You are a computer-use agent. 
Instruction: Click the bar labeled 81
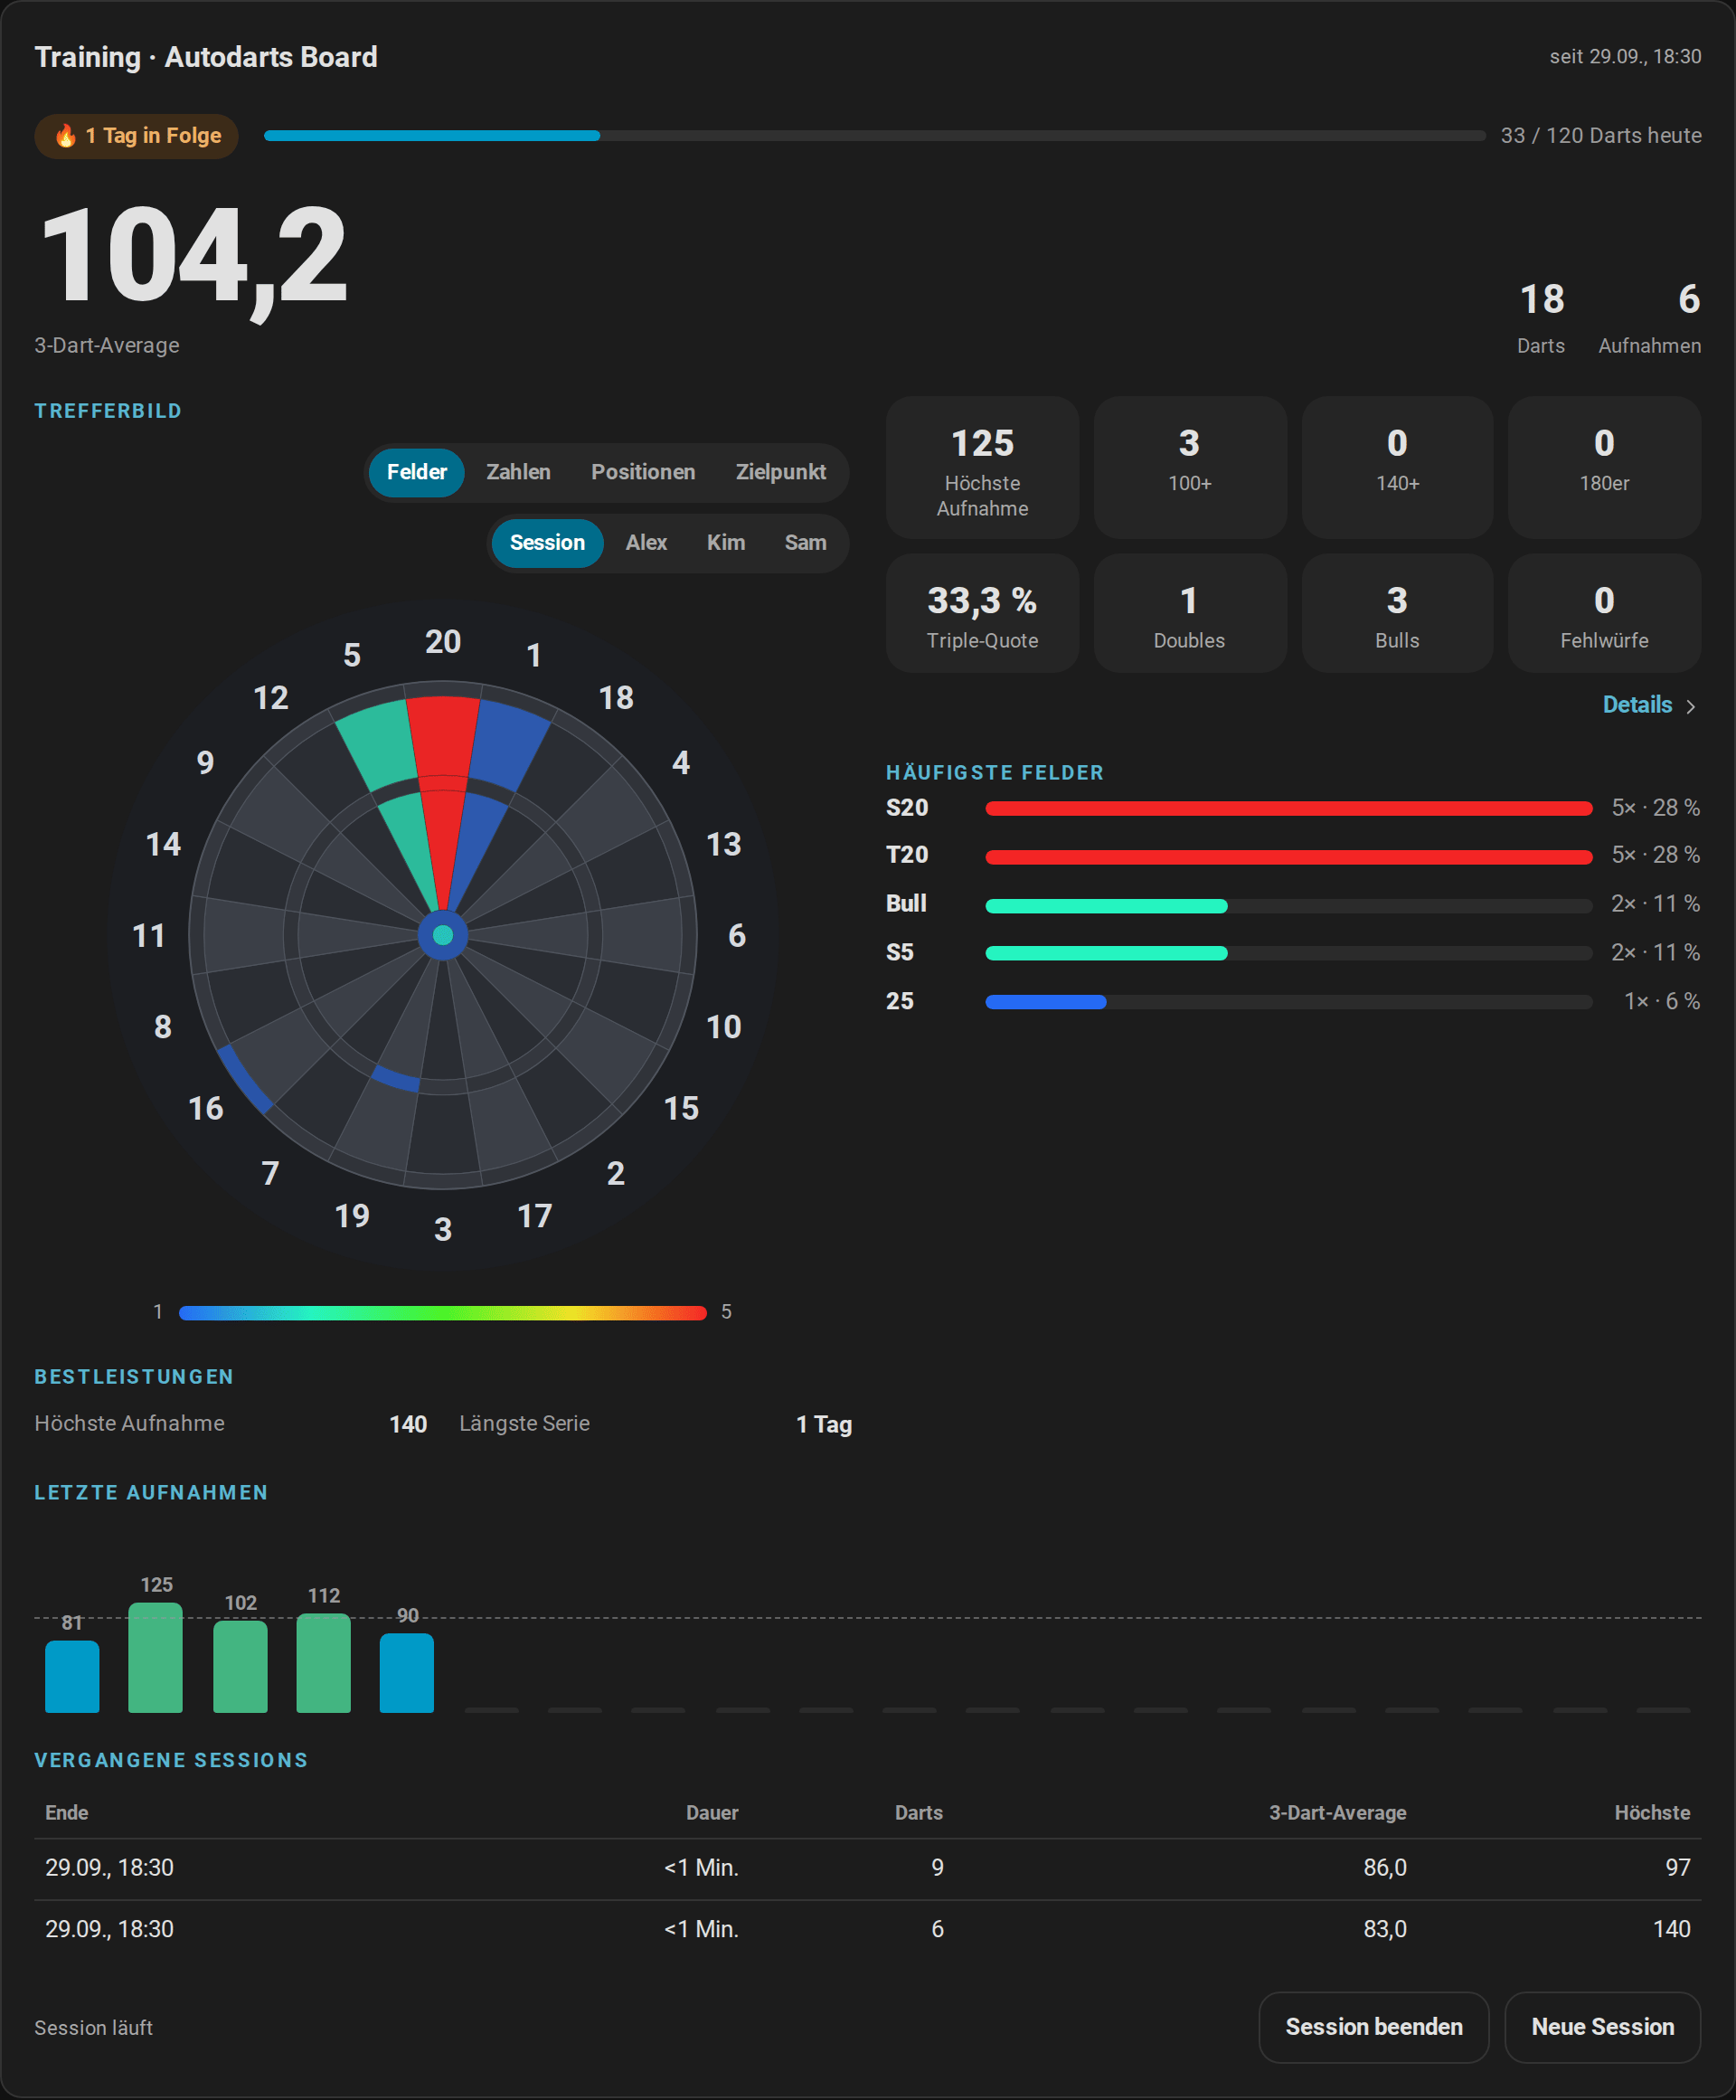pos(72,1677)
